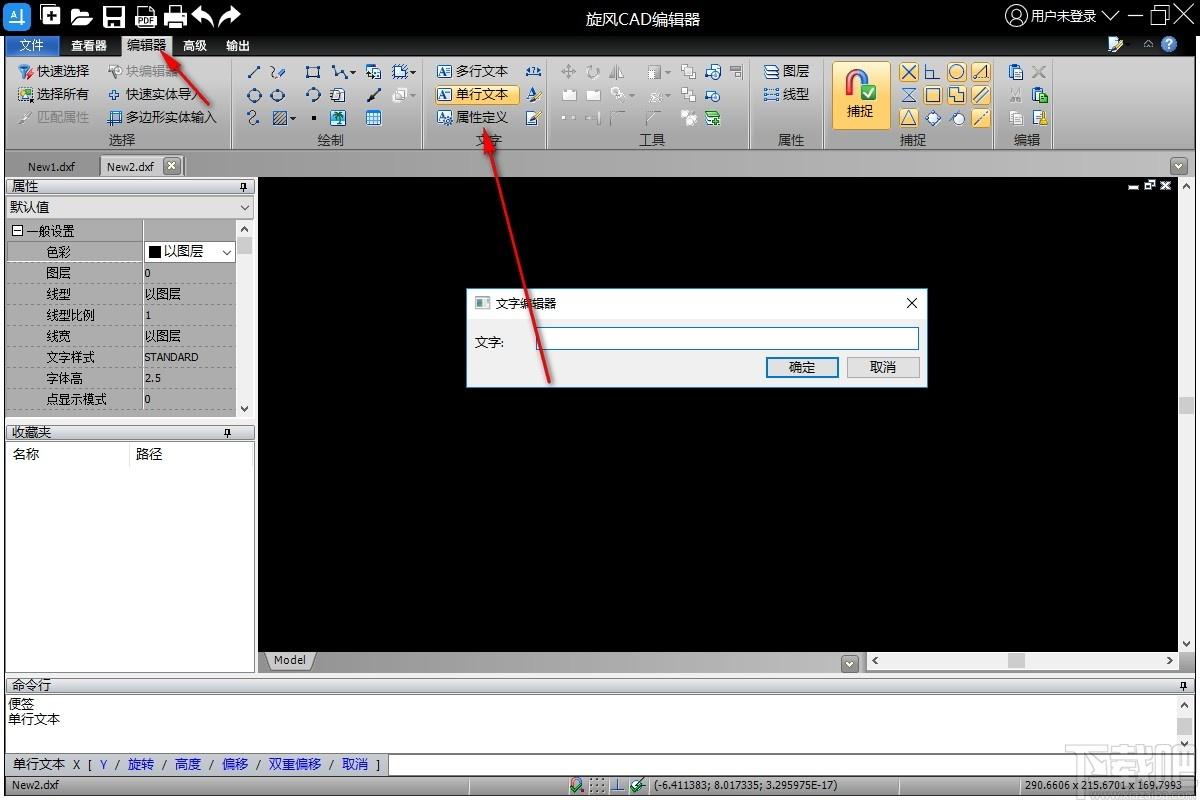Click the 取消 button in text editor dialog
This screenshot has height=800, width=1200.
[883, 367]
